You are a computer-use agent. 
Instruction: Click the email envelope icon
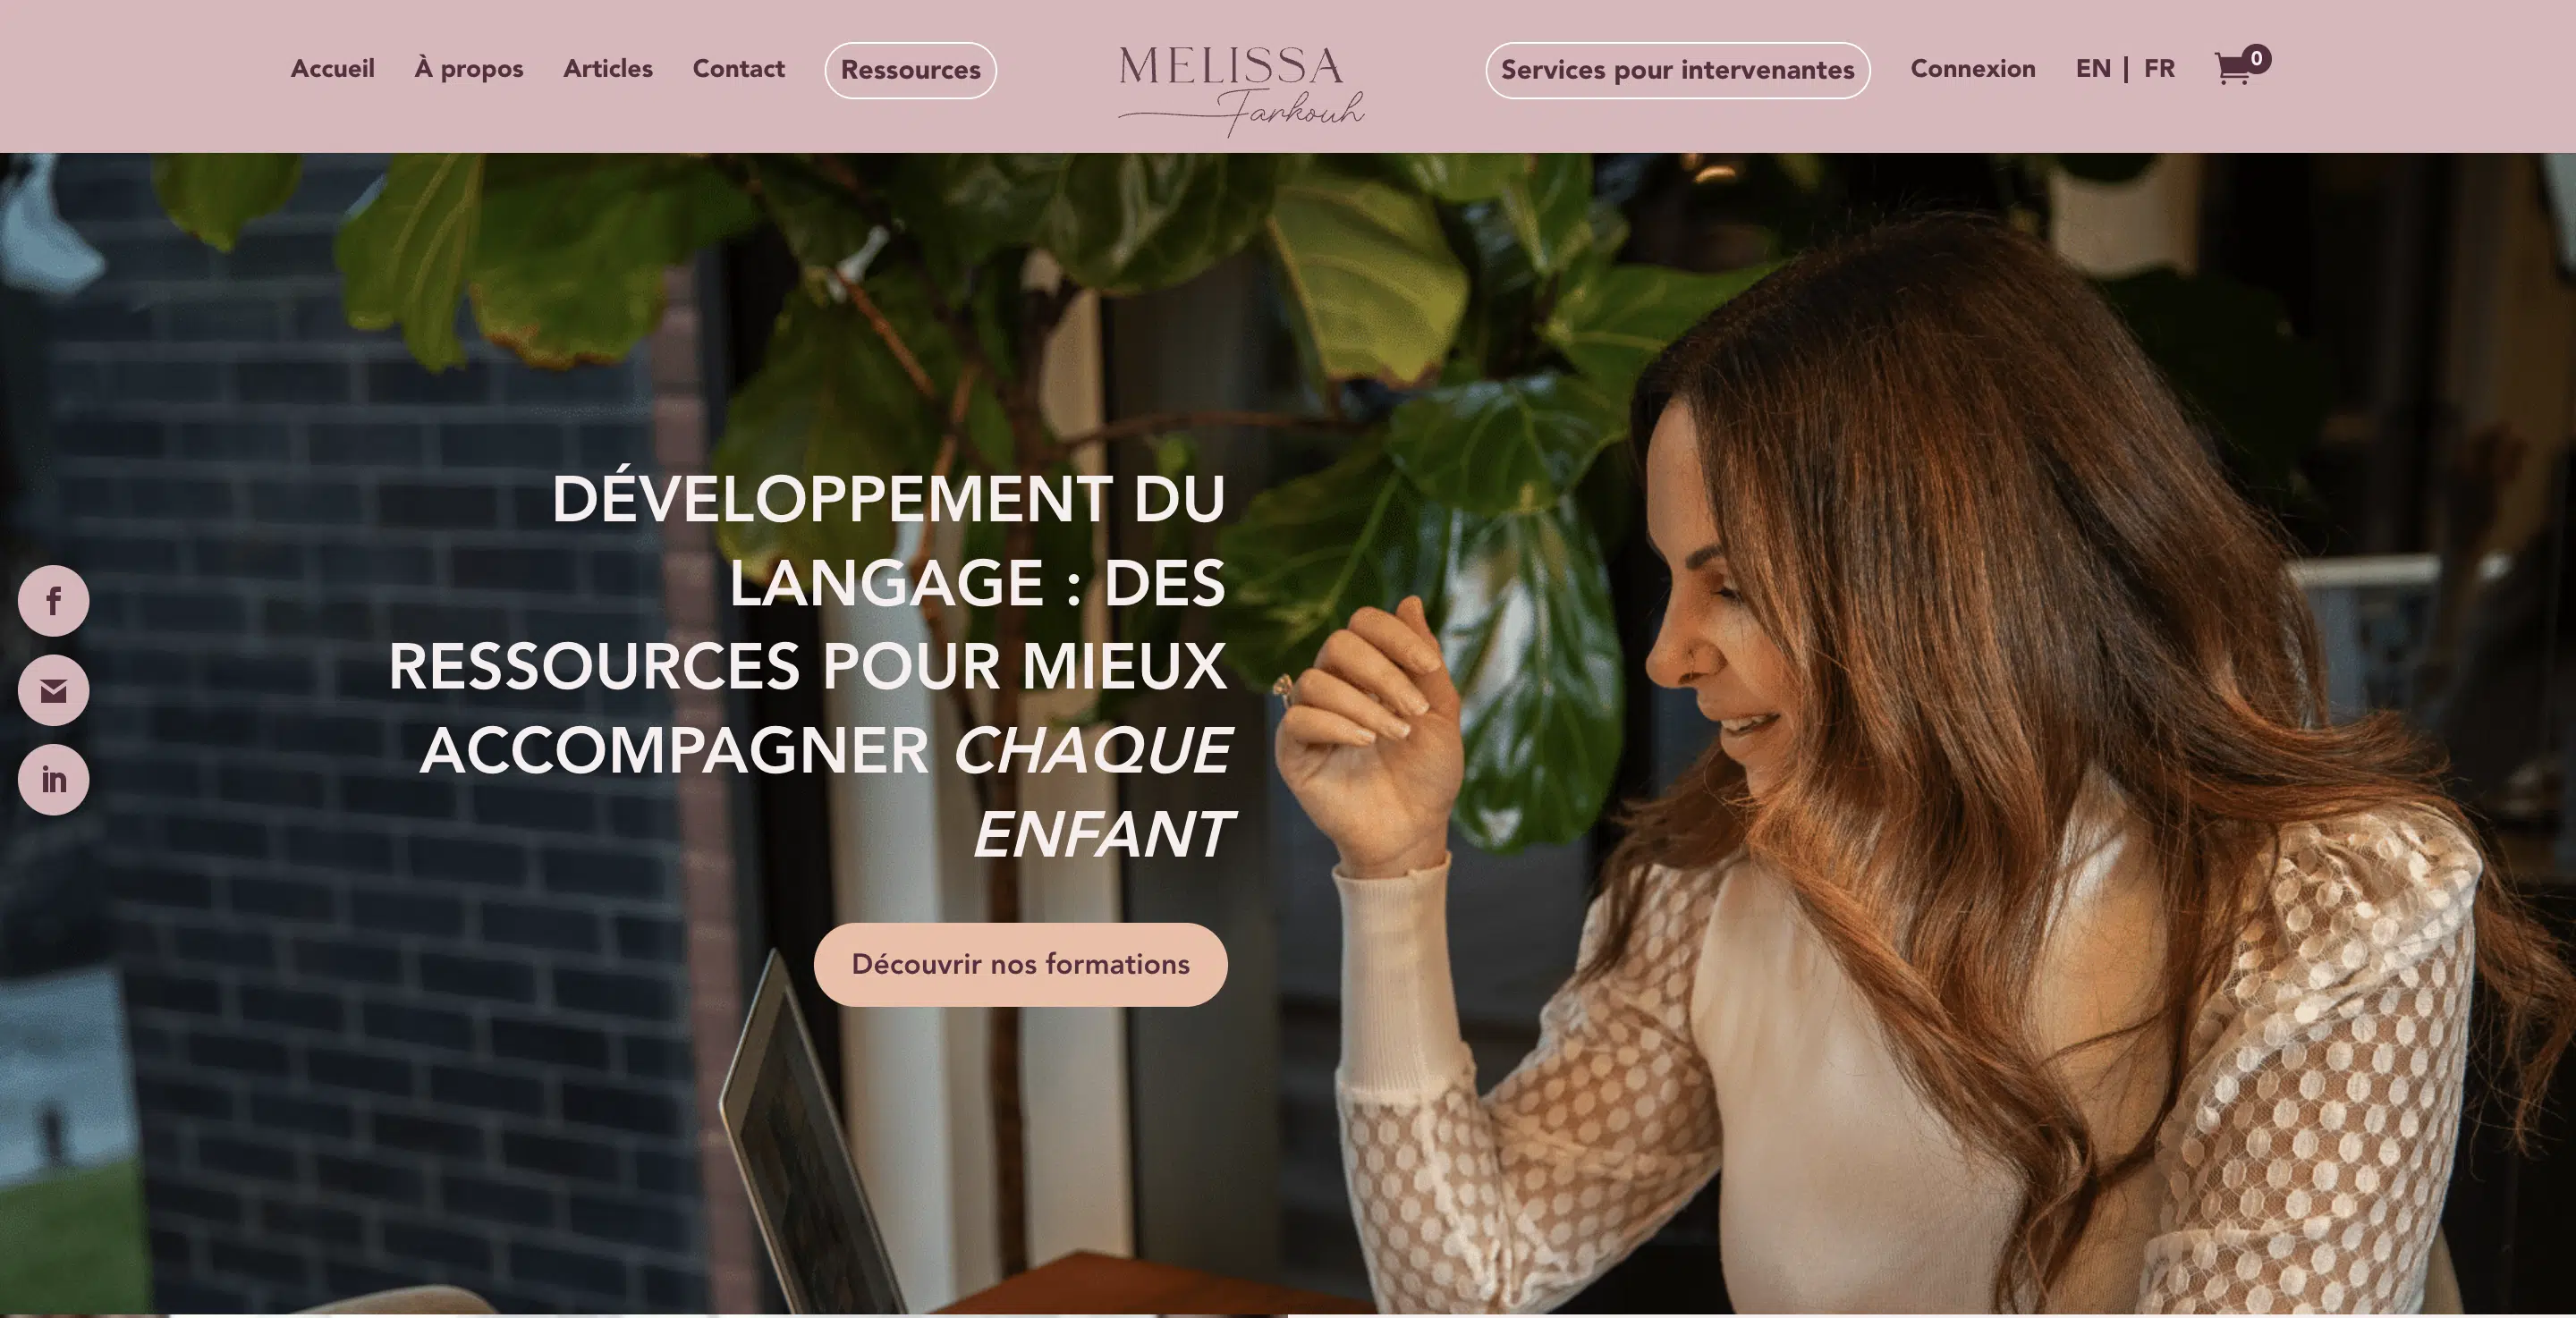53,691
